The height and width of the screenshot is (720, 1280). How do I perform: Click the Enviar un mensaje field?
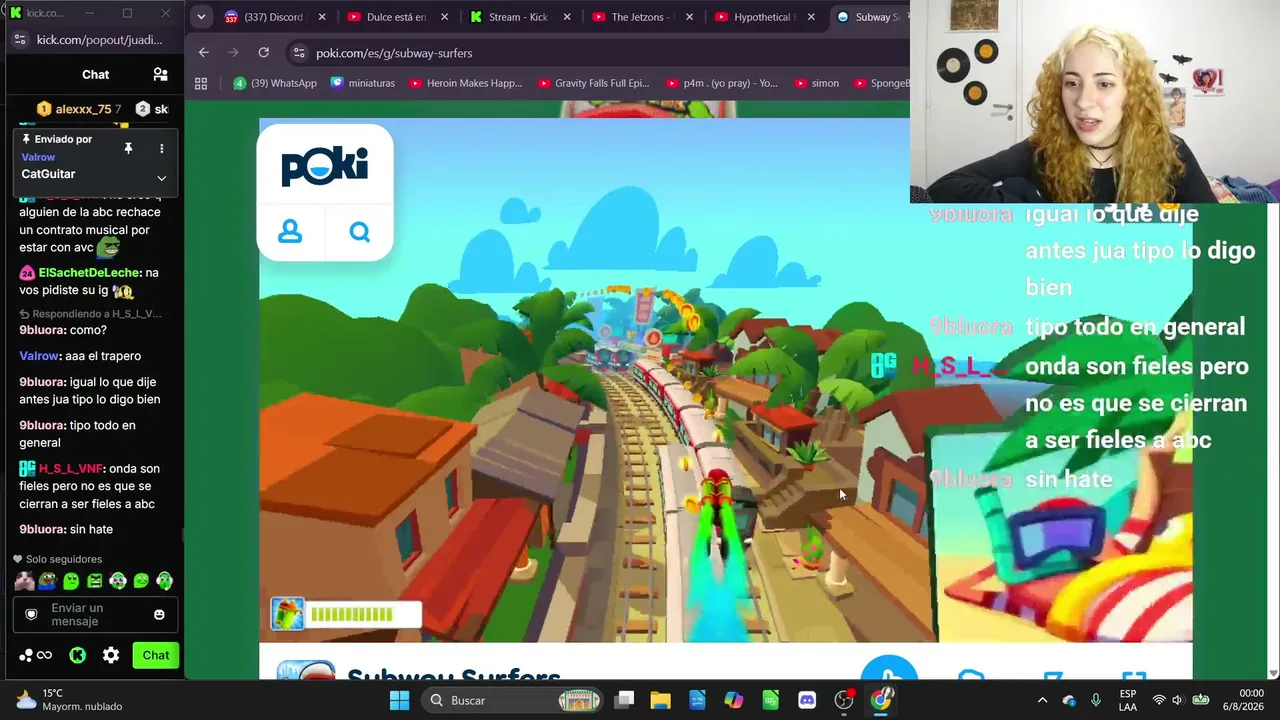[95, 614]
